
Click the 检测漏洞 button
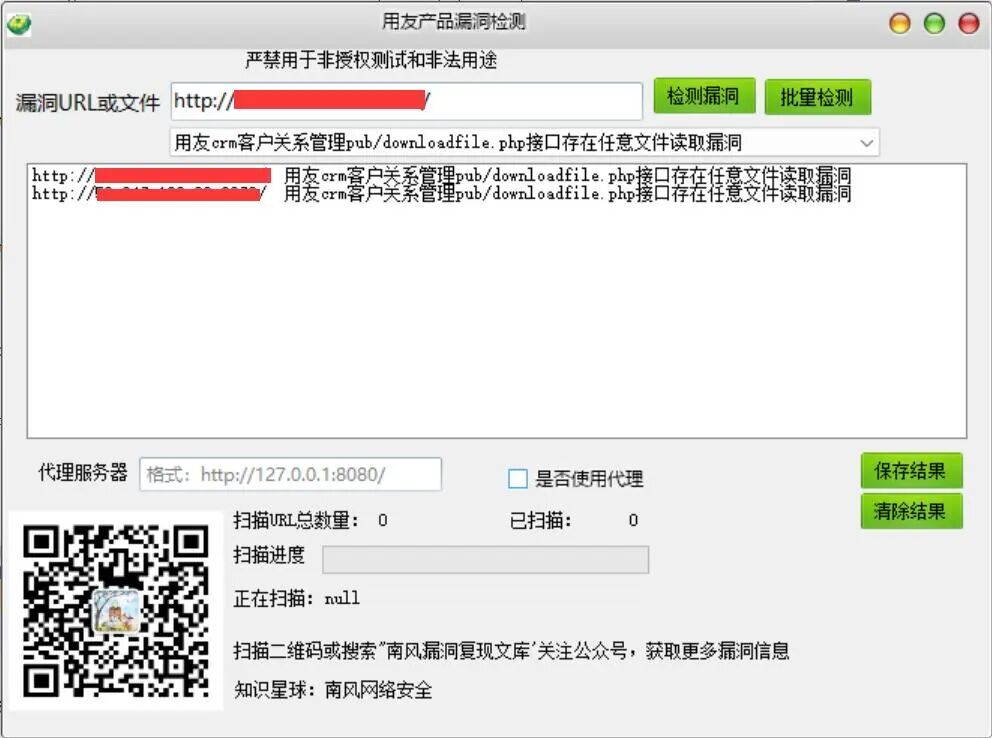(704, 96)
